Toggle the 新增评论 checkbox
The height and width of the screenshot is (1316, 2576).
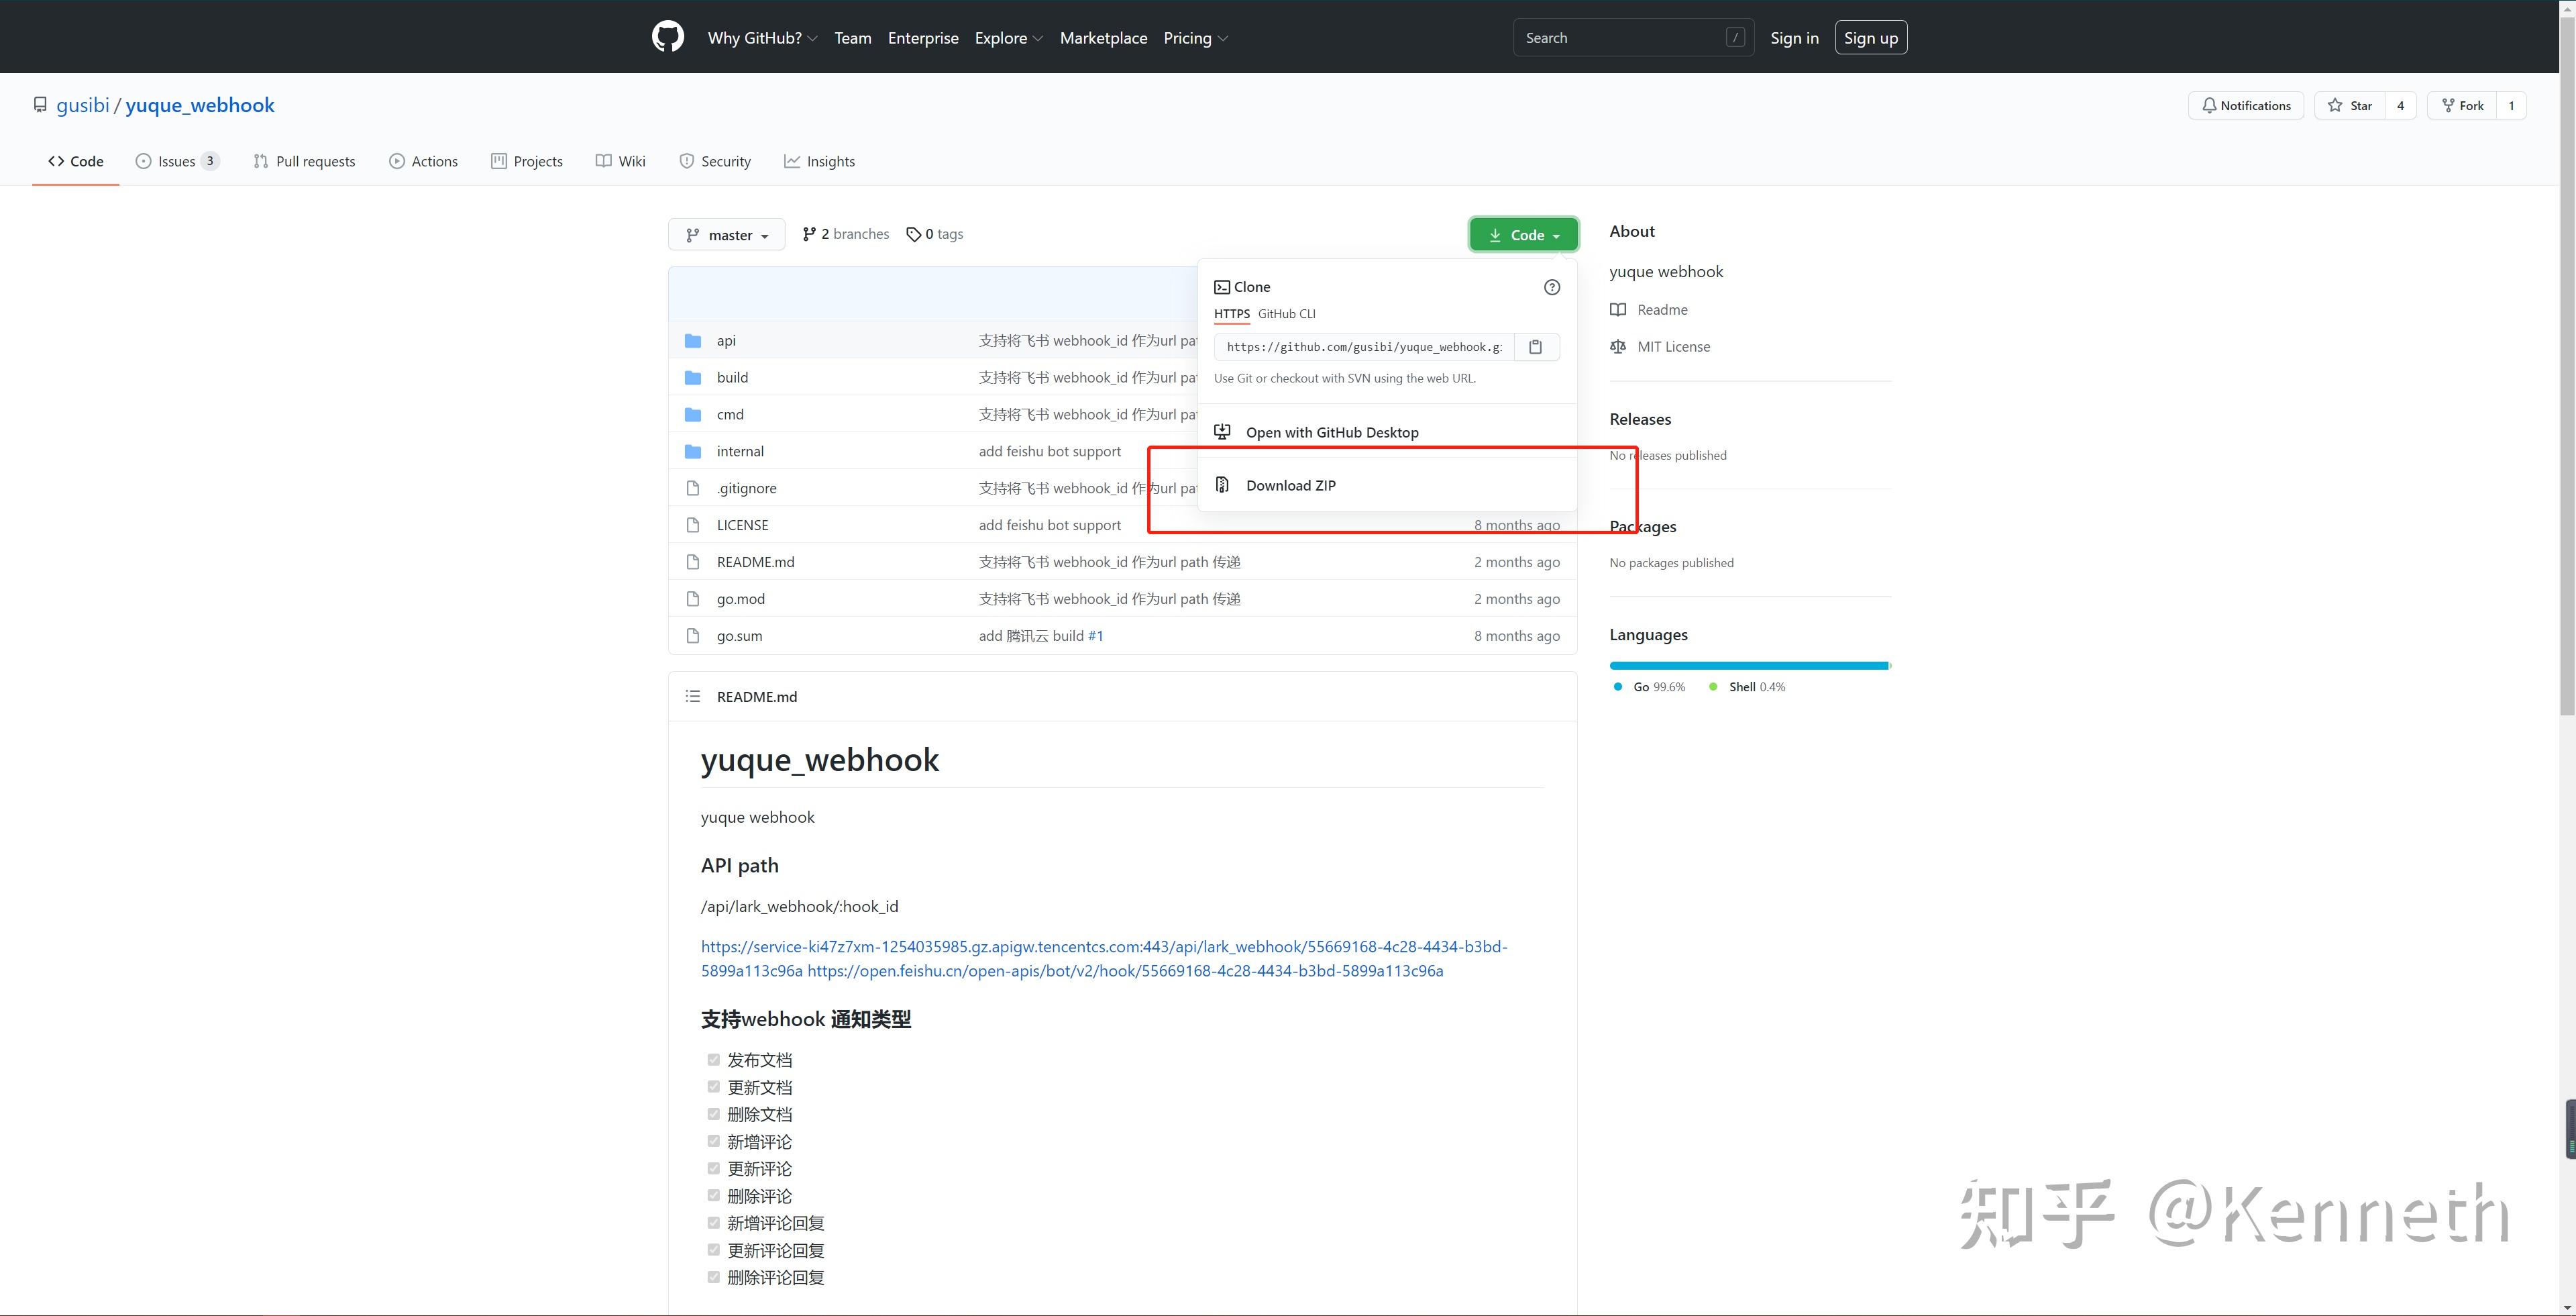pyautogui.click(x=714, y=1141)
